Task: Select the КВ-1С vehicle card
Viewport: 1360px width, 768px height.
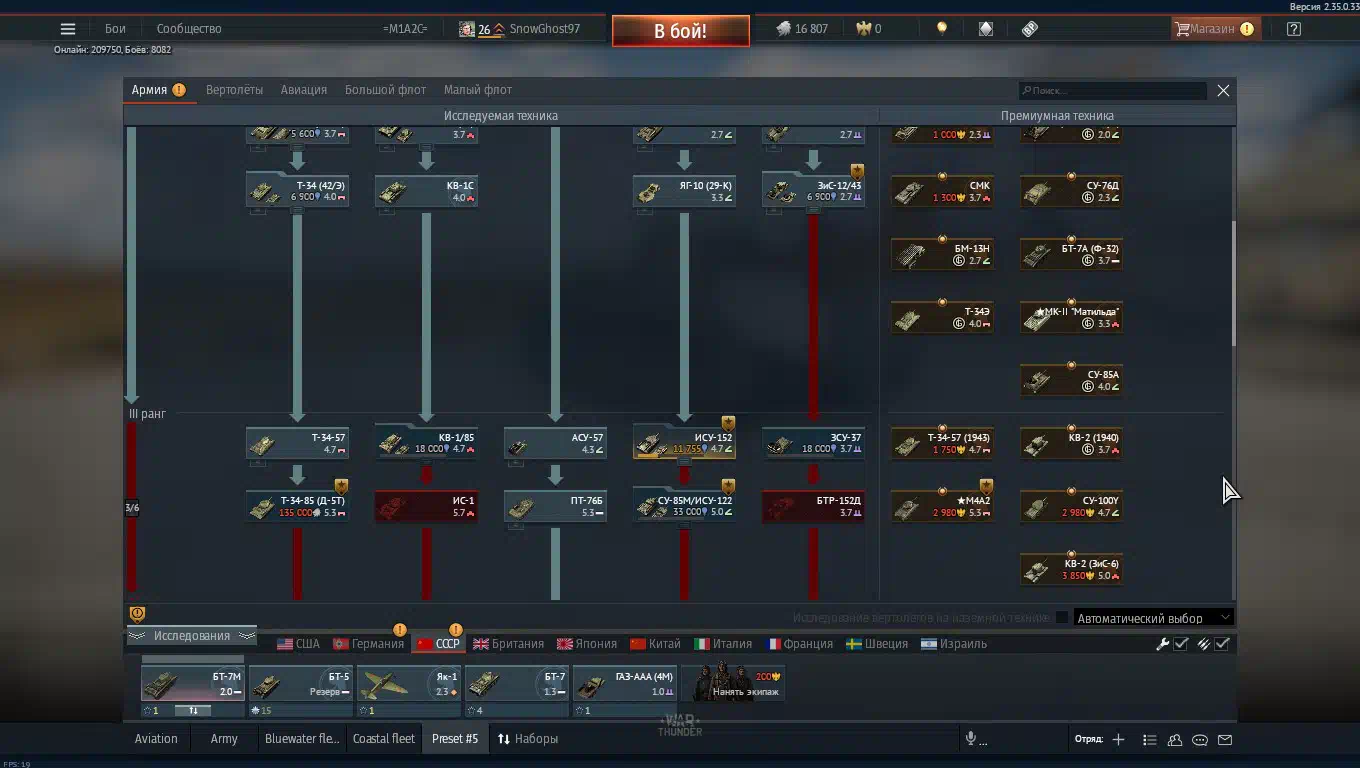Action: (x=426, y=191)
